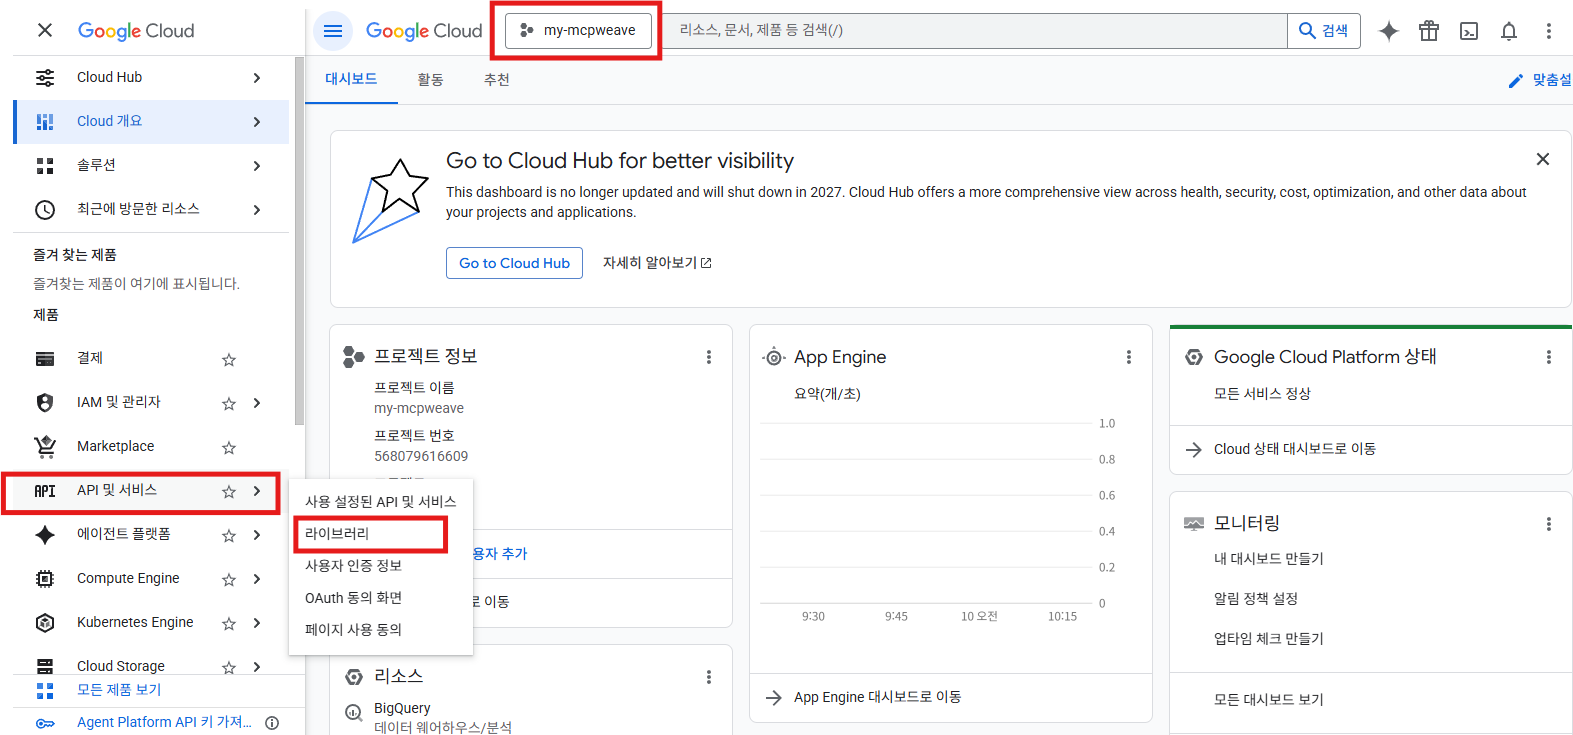Open the 모든 제품 보기 link
This screenshot has width=1573, height=735.
click(119, 690)
